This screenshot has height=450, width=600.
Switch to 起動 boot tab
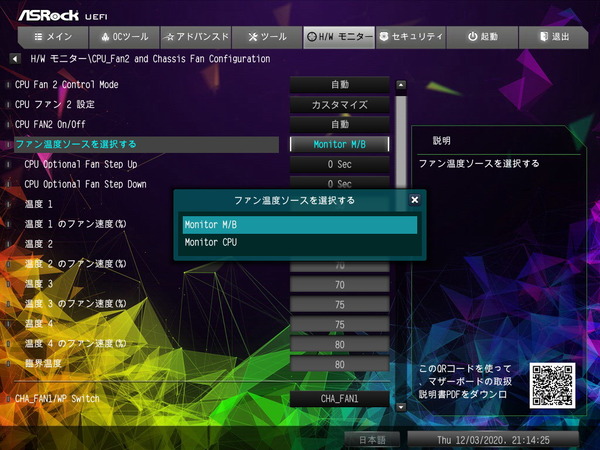pyautogui.click(x=482, y=37)
